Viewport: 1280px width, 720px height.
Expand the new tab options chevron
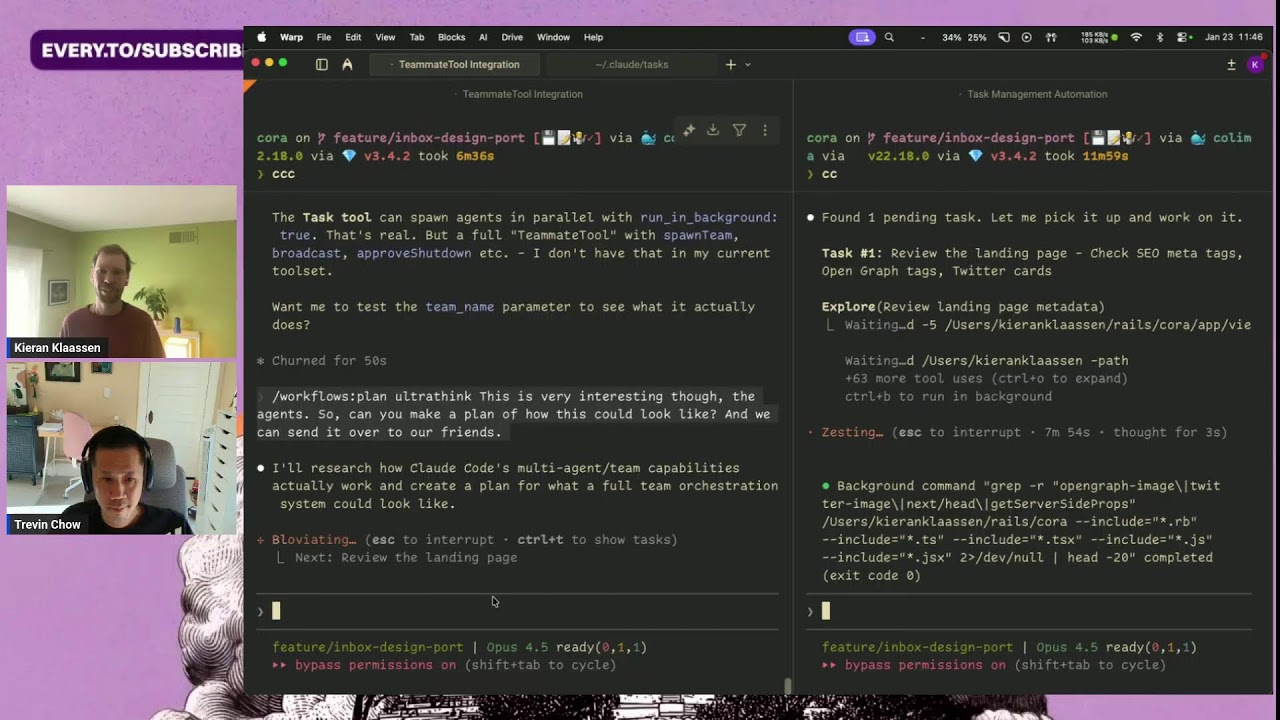[747, 64]
